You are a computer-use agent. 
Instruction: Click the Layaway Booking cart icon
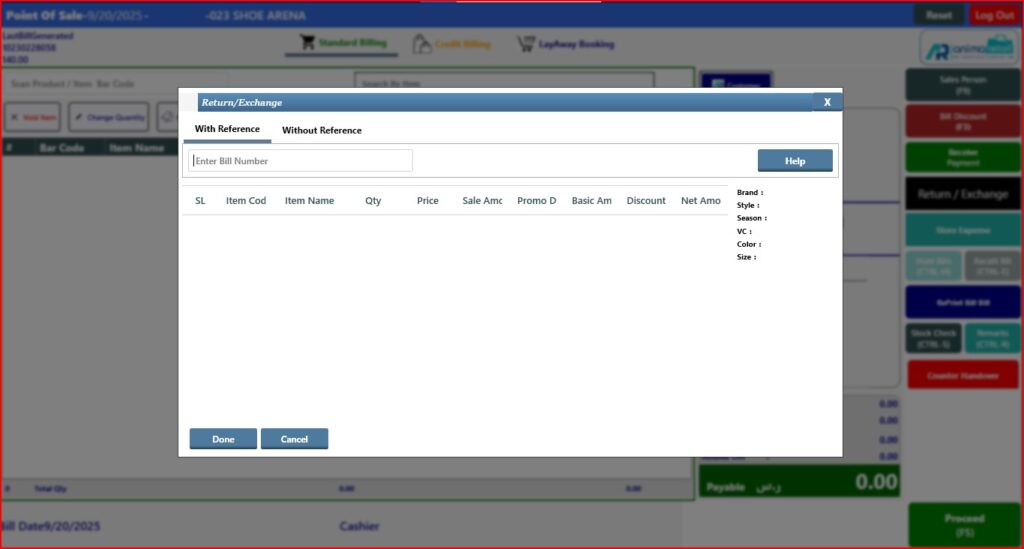pyautogui.click(x=525, y=44)
